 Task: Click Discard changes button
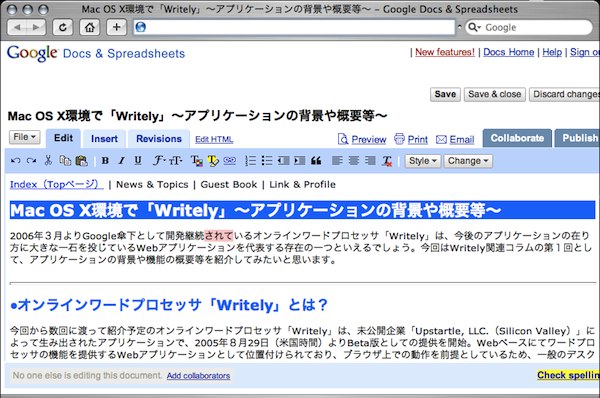pyautogui.click(x=565, y=95)
